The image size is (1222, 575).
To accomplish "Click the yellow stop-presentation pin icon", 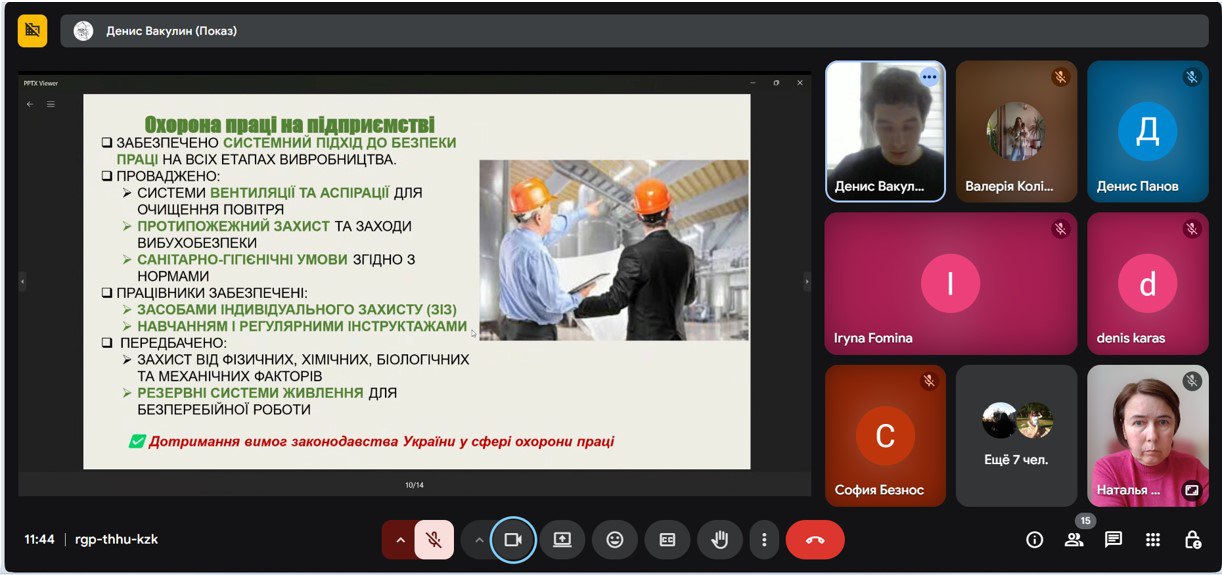I will tap(32, 31).
